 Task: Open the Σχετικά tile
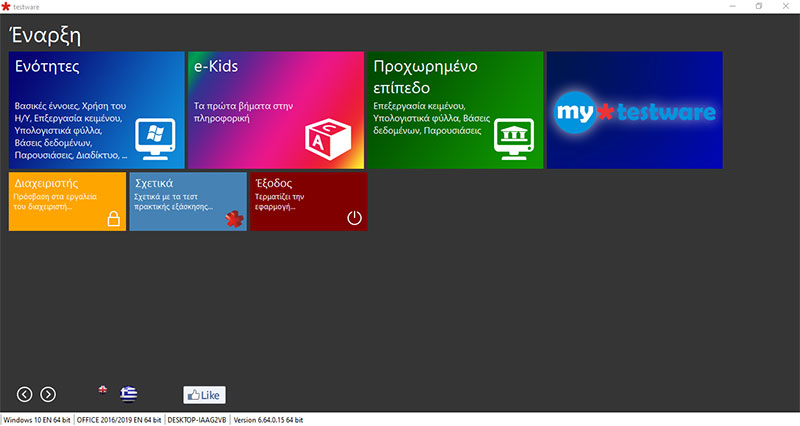pos(188,201)
